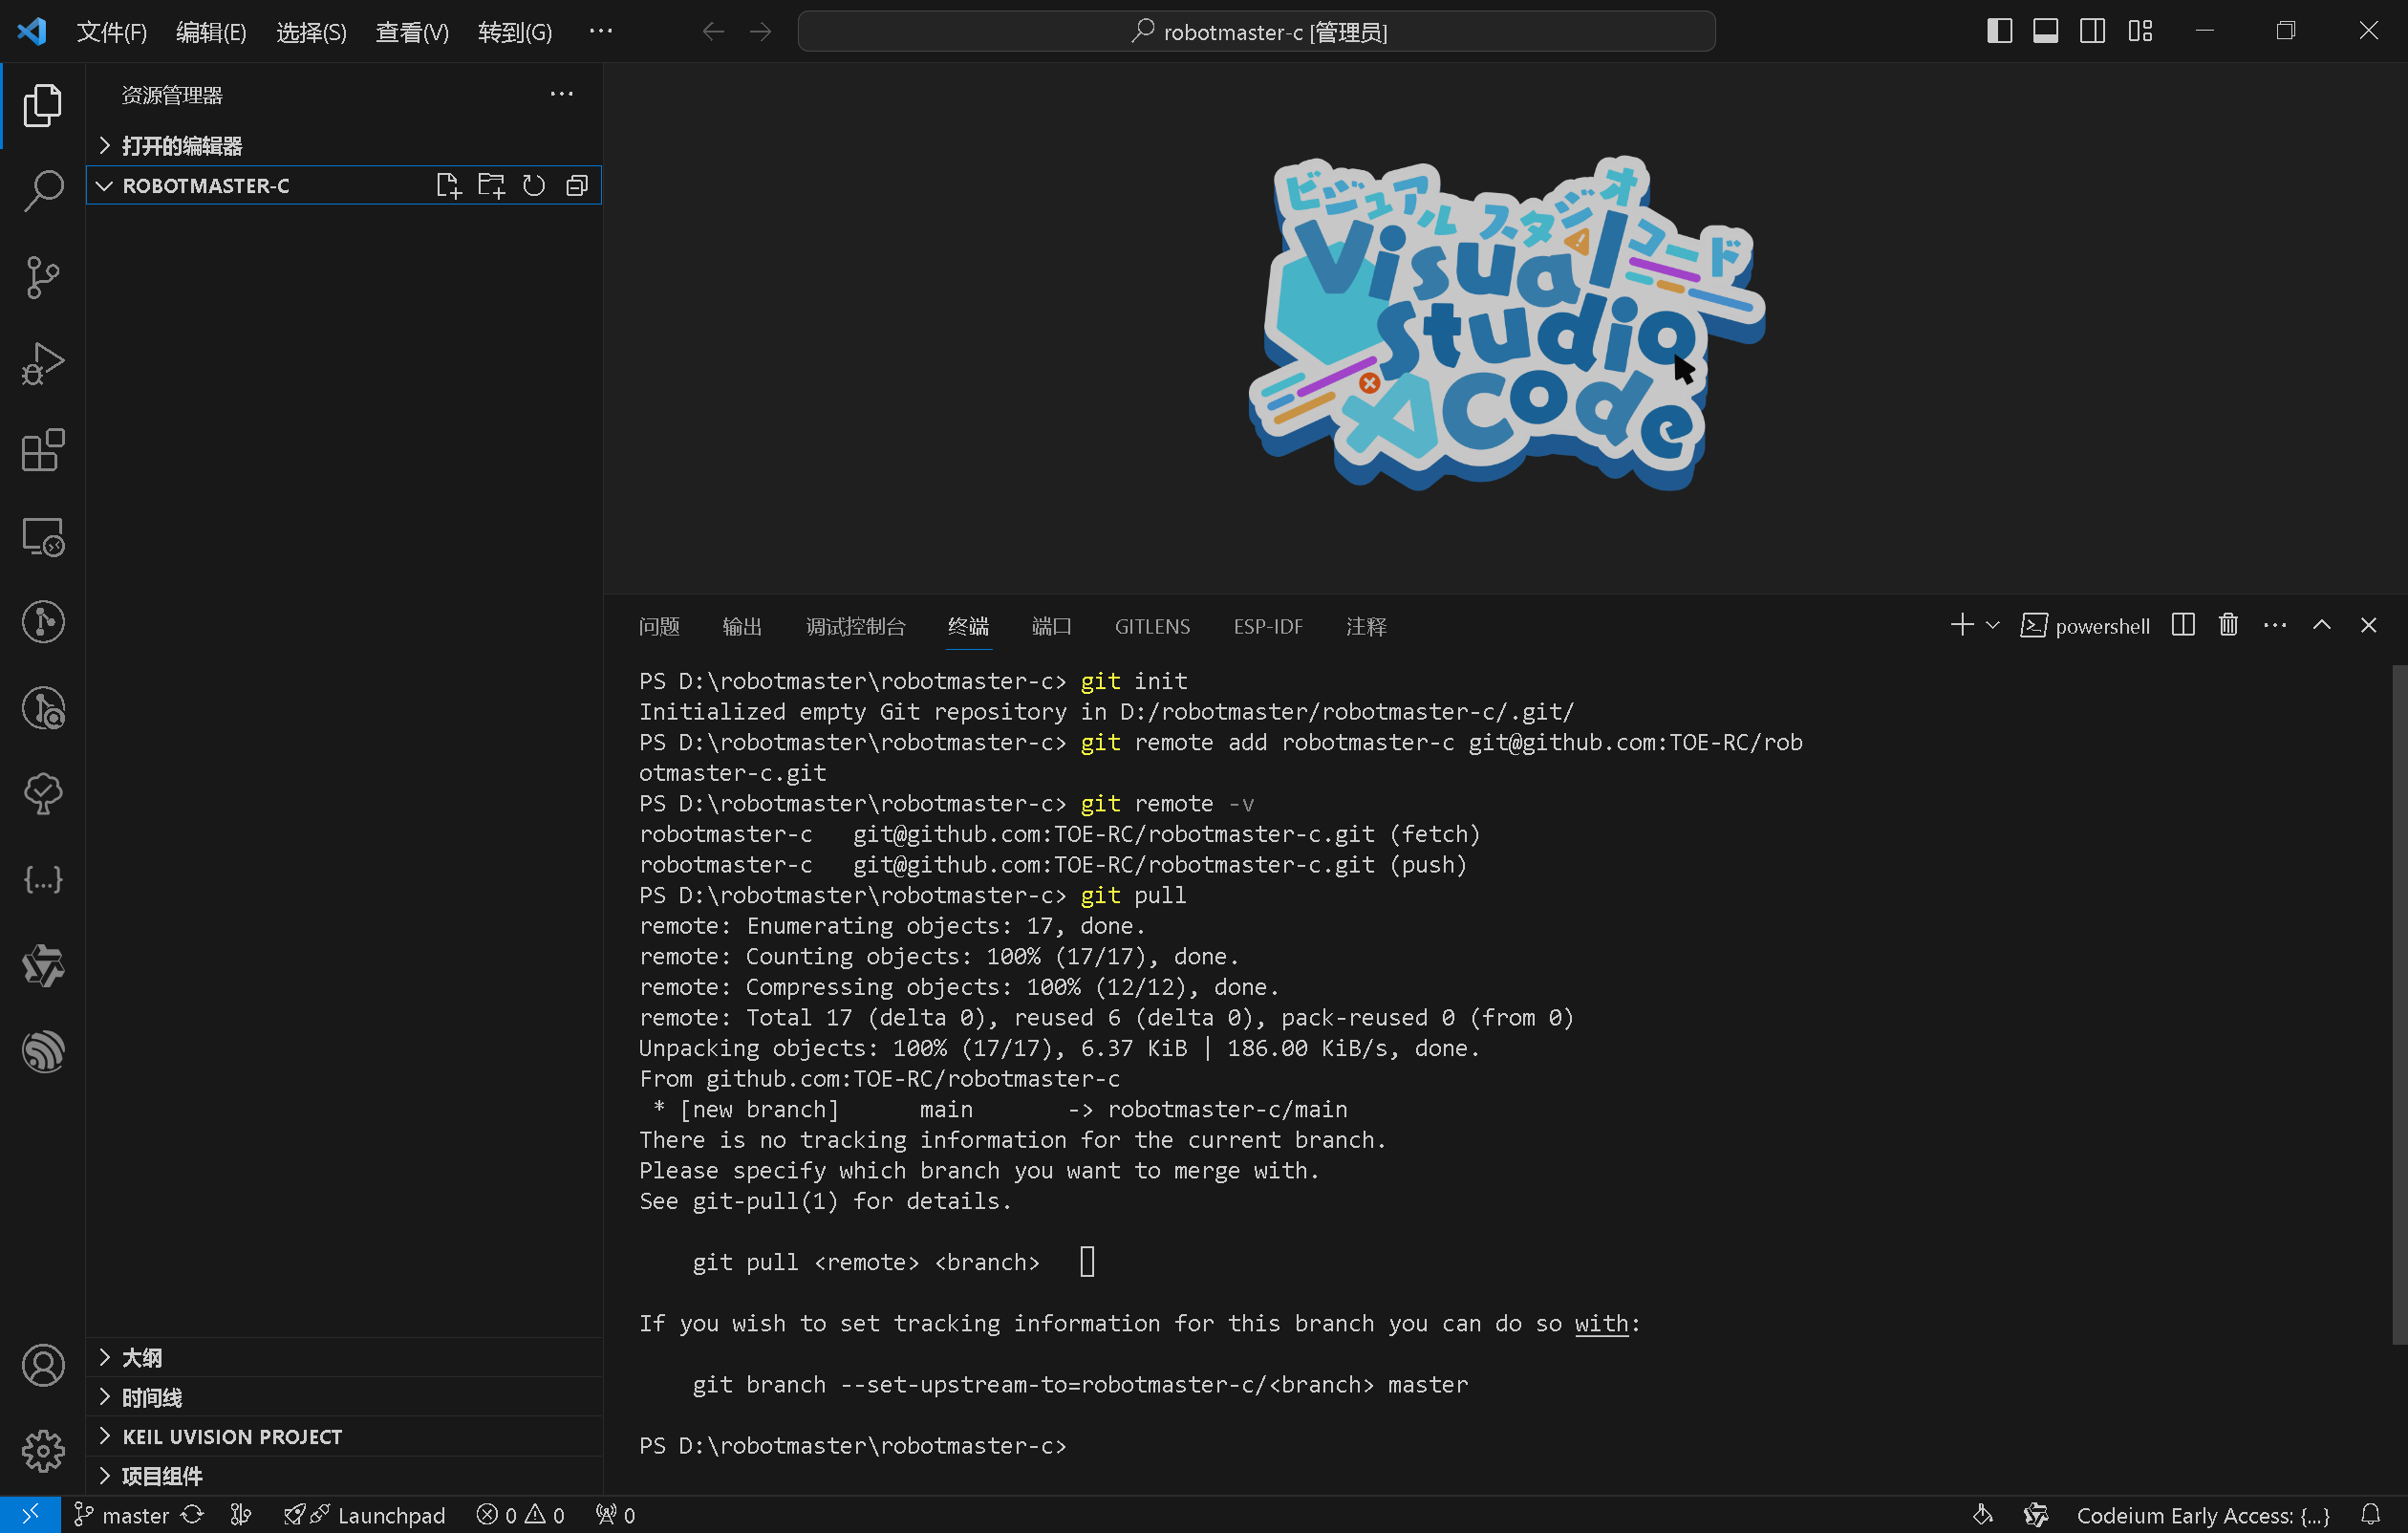Open the Explorer view in activity bar
The image size is (2408, 1533).
42,105
